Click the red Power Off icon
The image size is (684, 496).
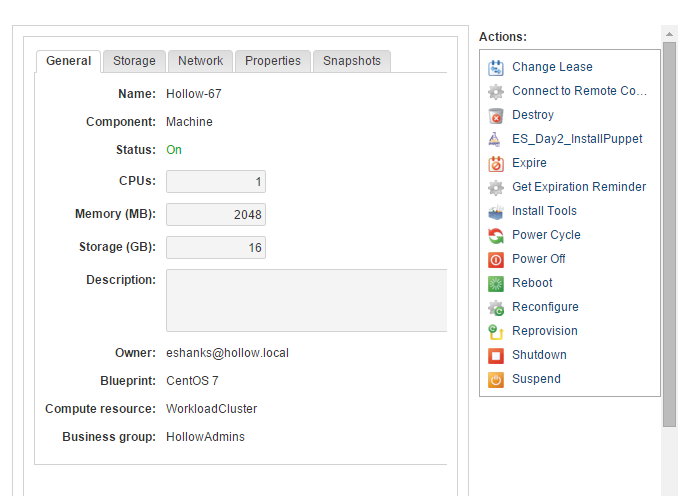(495, 259)
